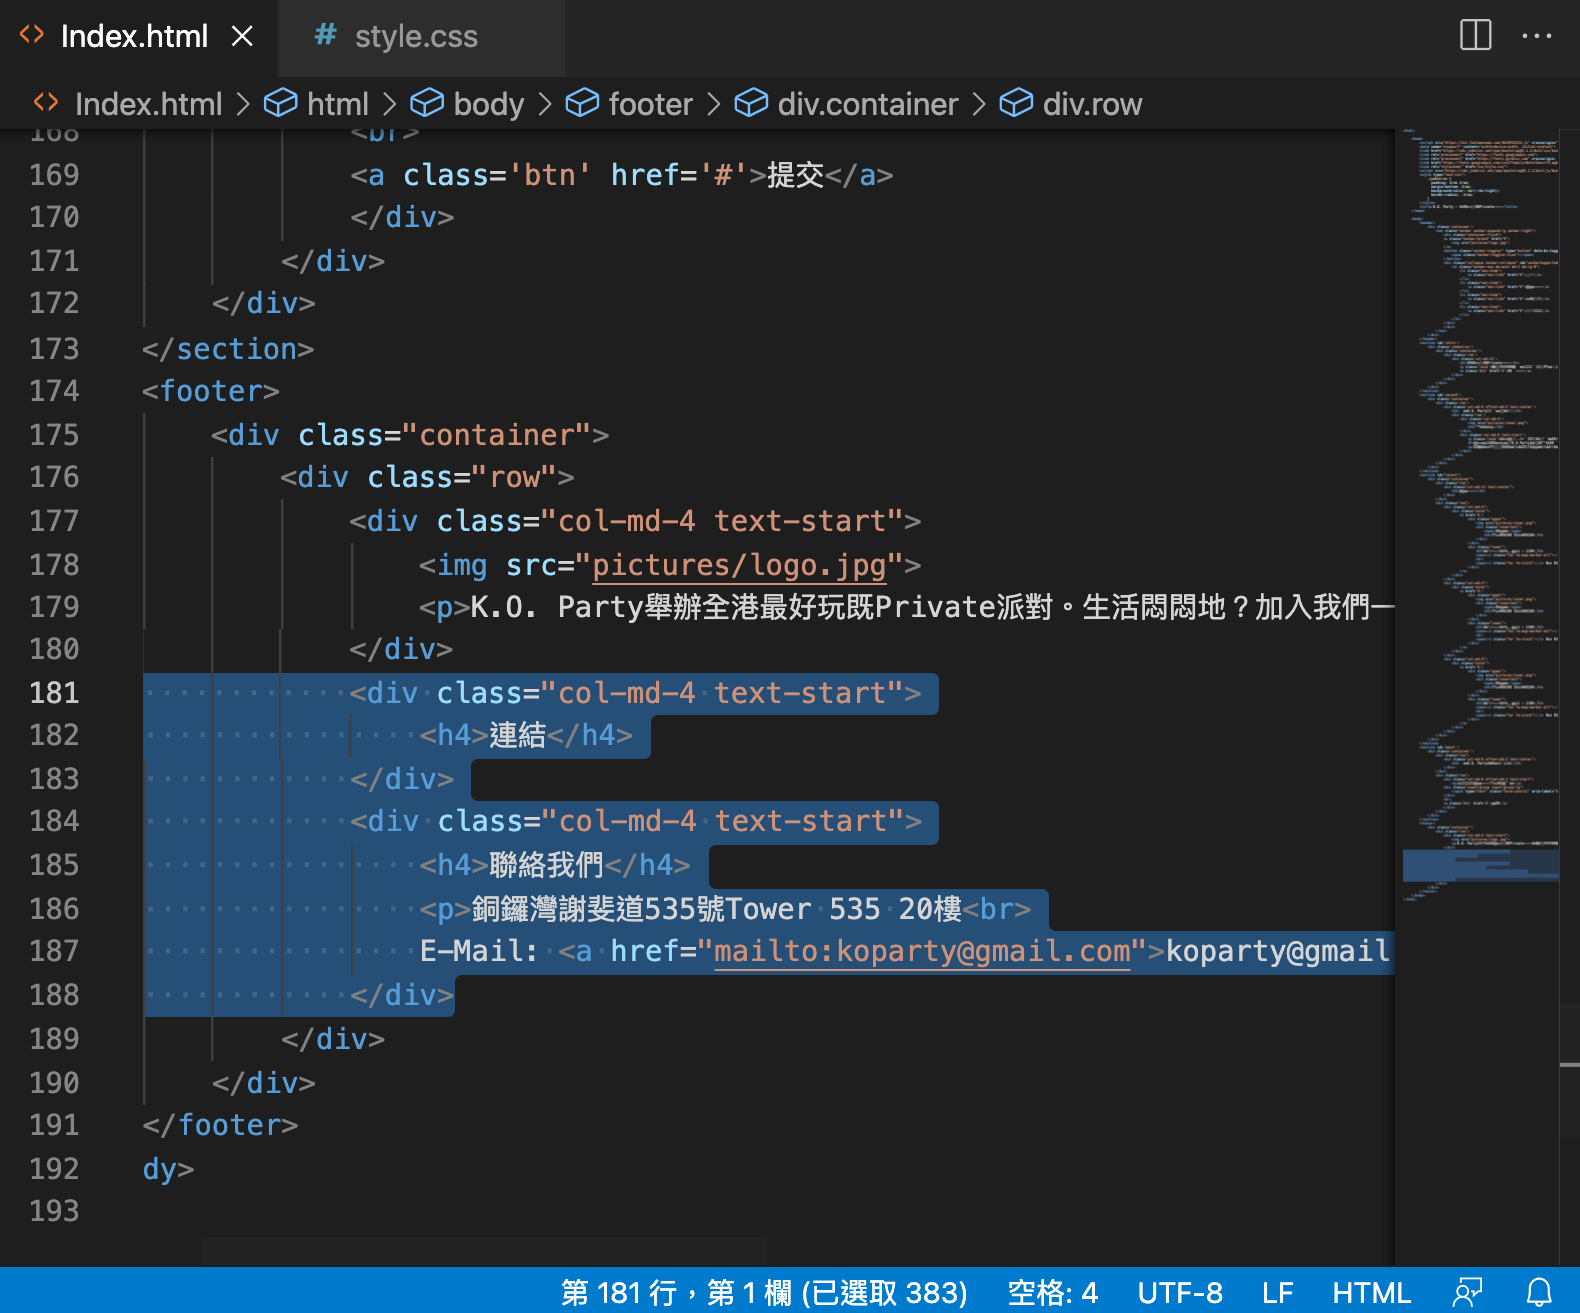Click the </div> closing tag on line 189
The width and height of the screenshot is (1580, 1313).
(x=333, y=1039)
